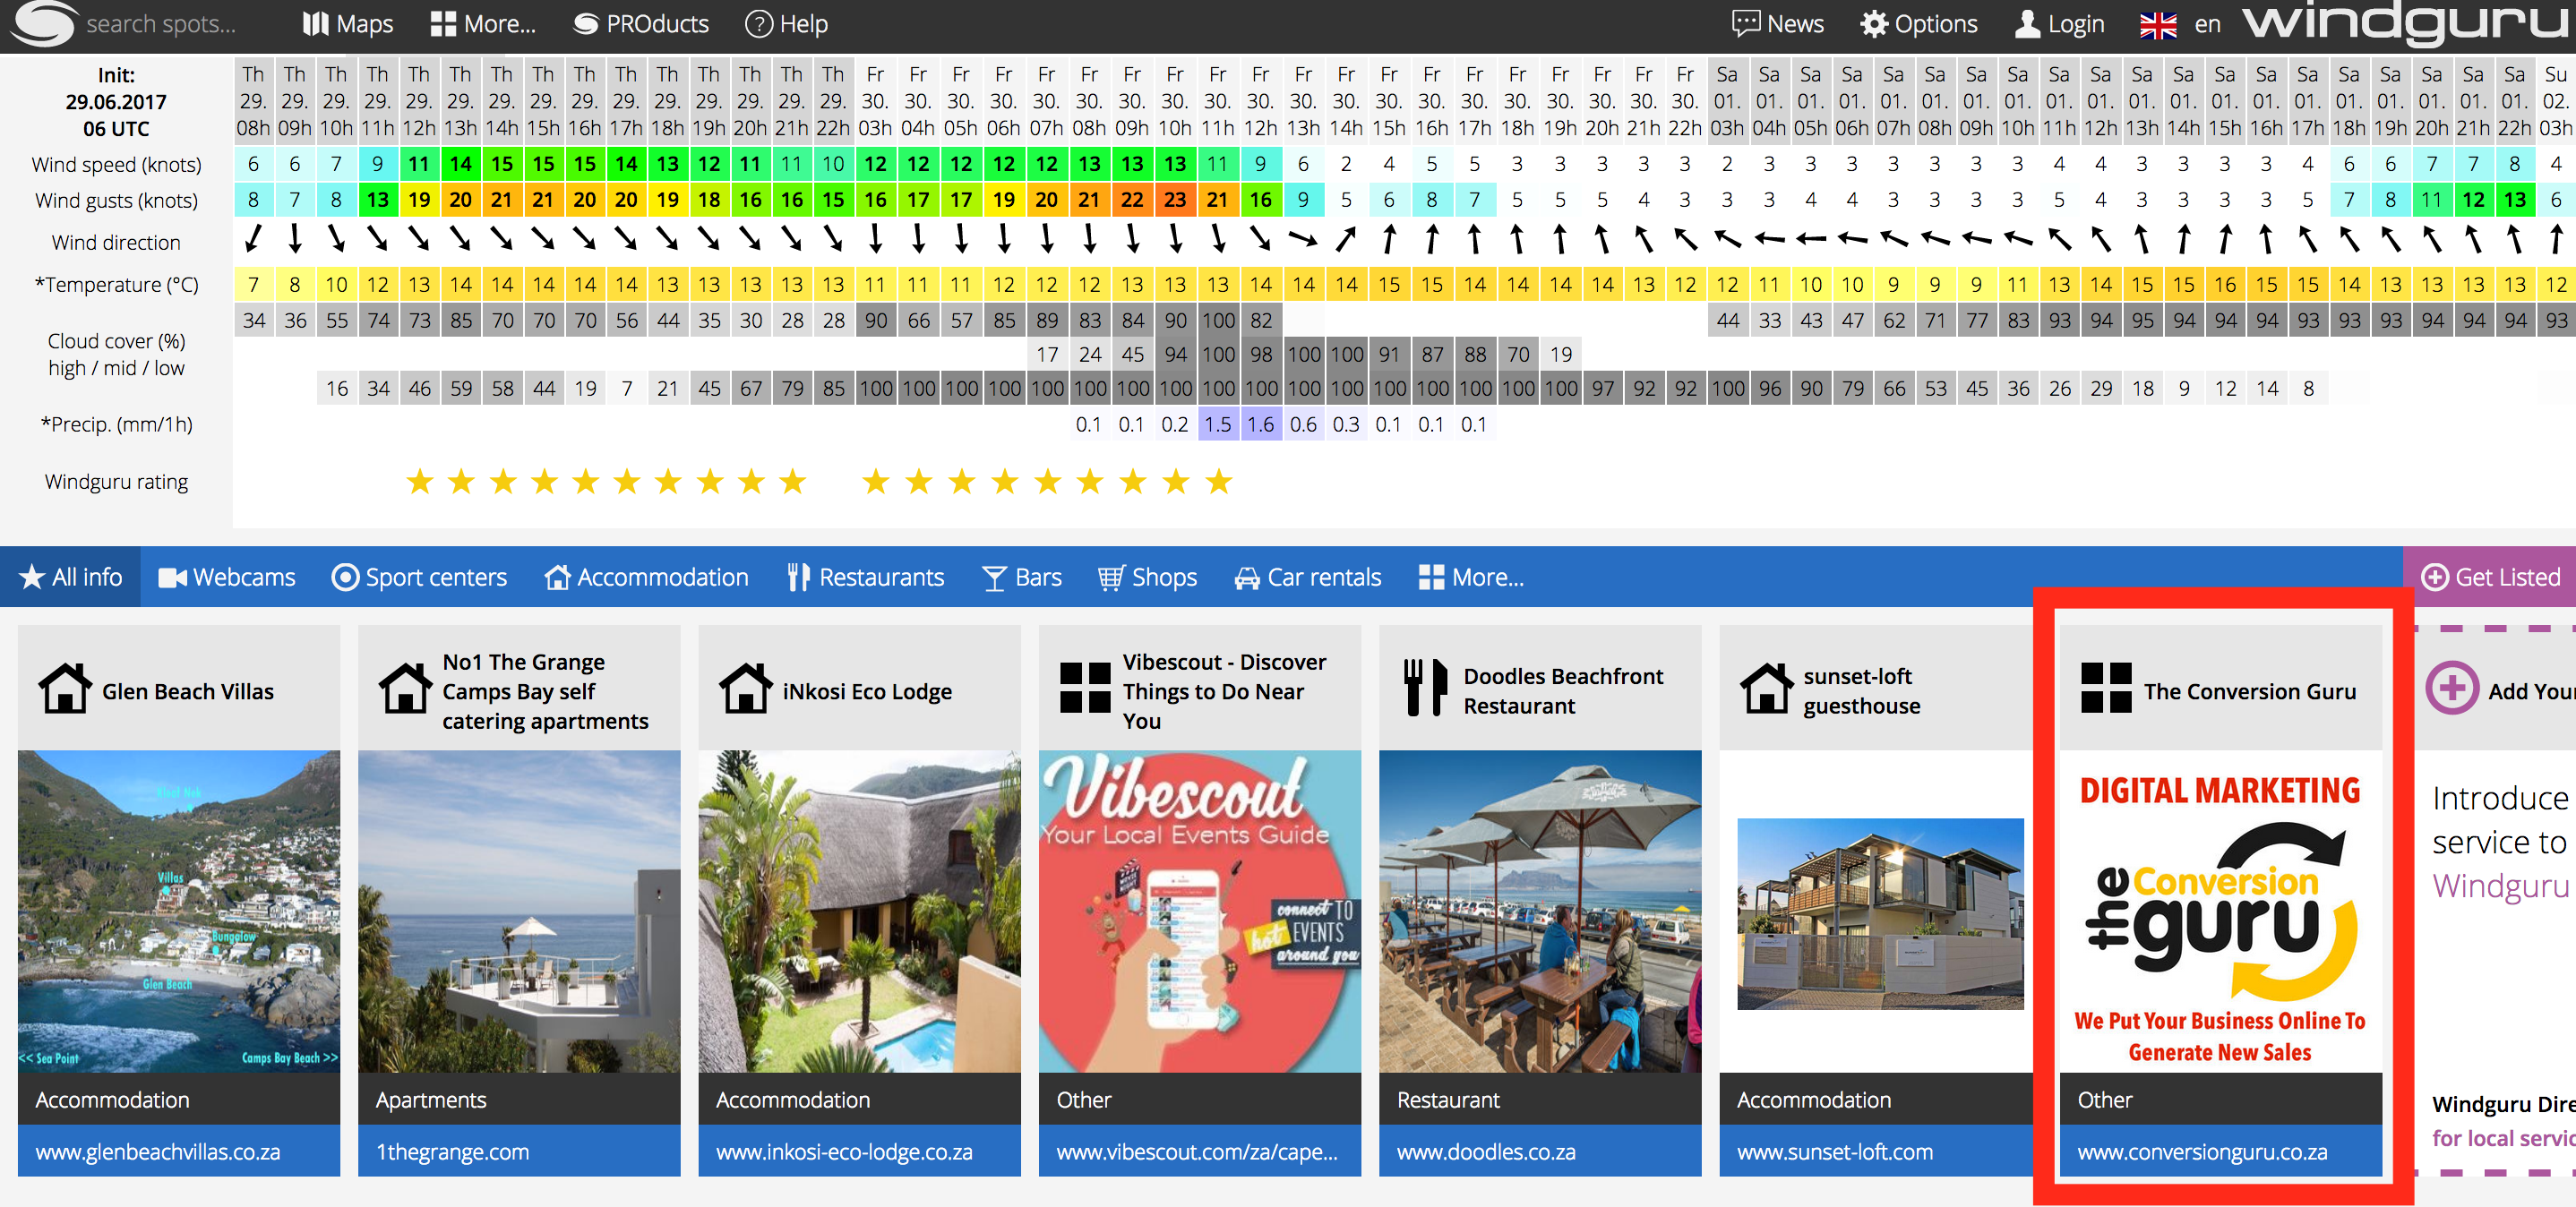Open the Webcams tab
Image resolution: width=2576 pixels, height=1207 pixels.
pos(227,577)
